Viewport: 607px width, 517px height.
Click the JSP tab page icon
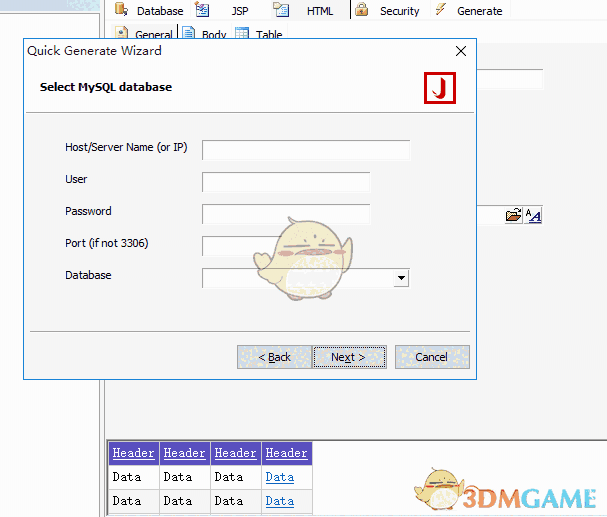[x=202, y=9]
